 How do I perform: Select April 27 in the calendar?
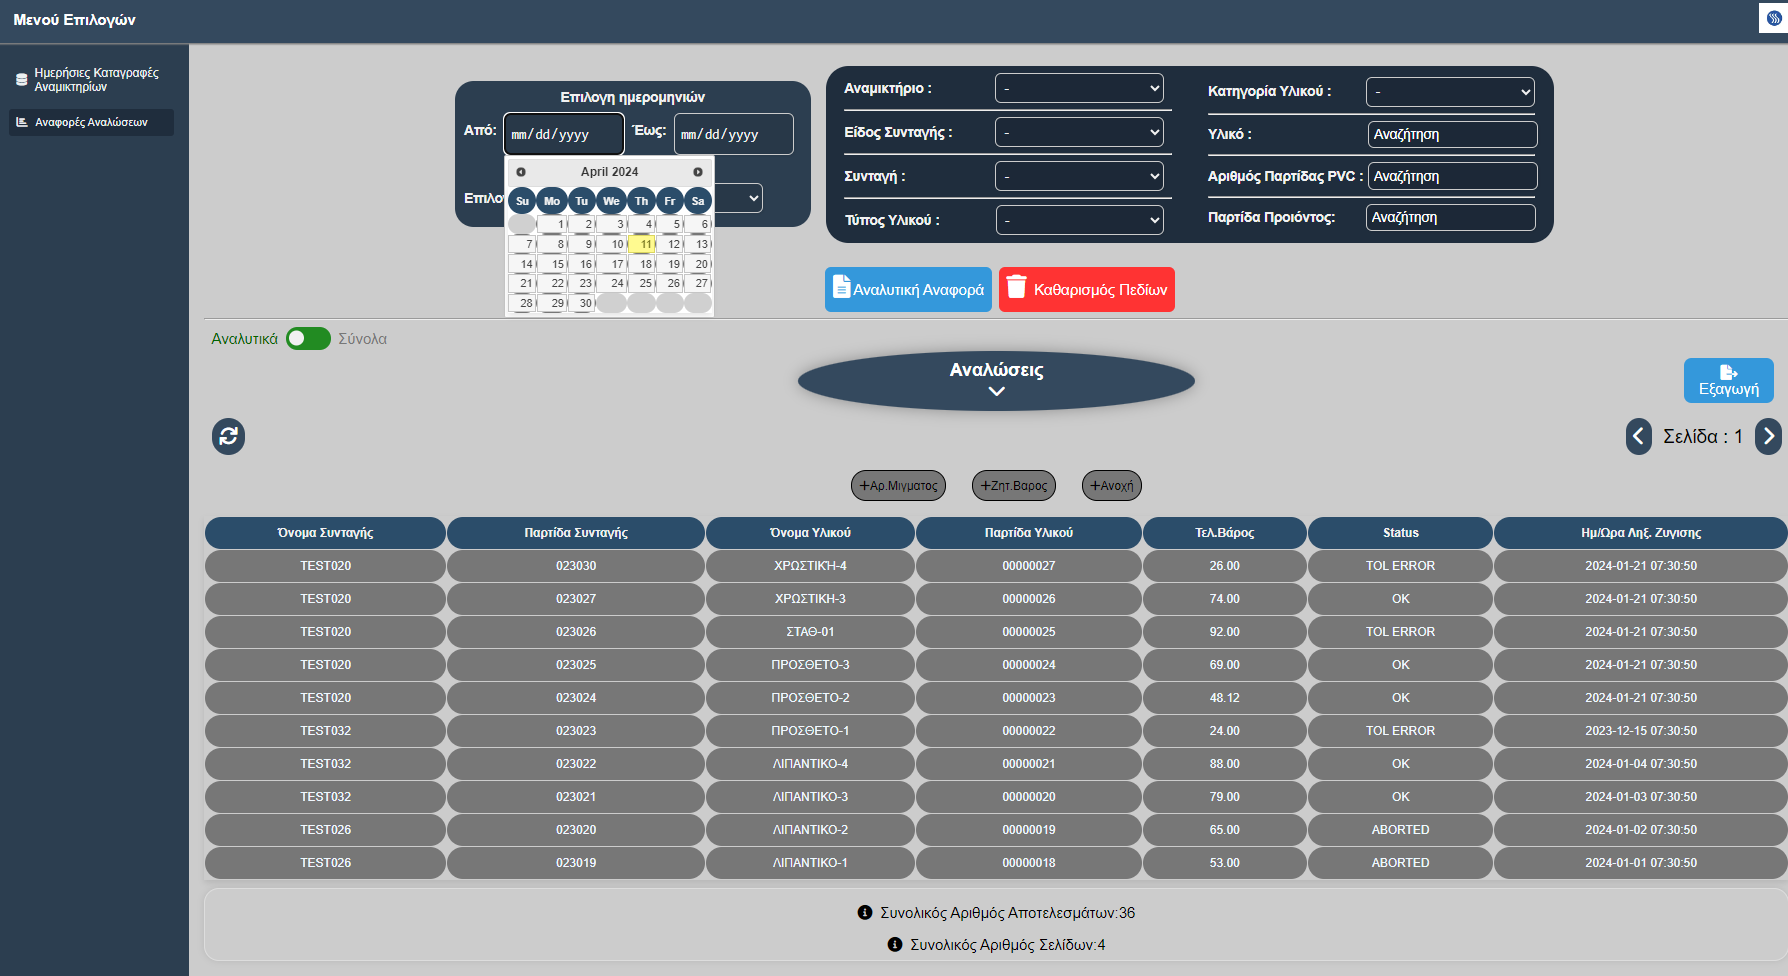[x=698, y=283]
